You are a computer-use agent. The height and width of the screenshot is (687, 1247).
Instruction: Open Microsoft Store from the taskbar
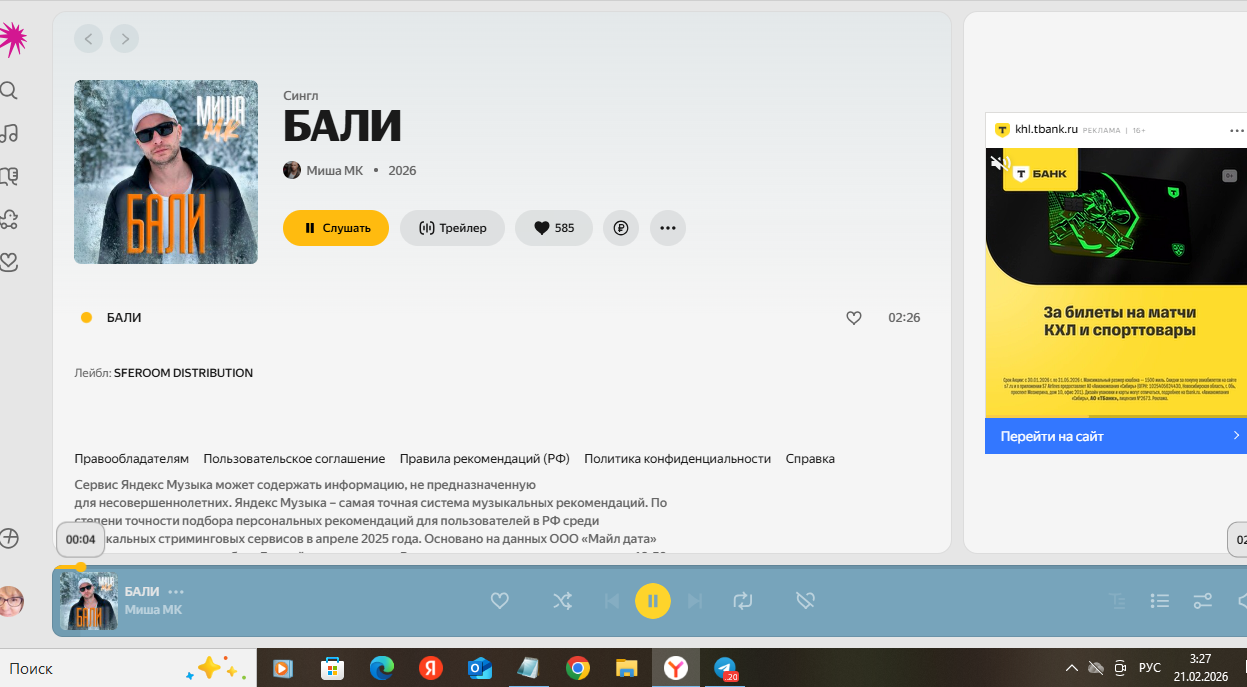coord(333,668)
